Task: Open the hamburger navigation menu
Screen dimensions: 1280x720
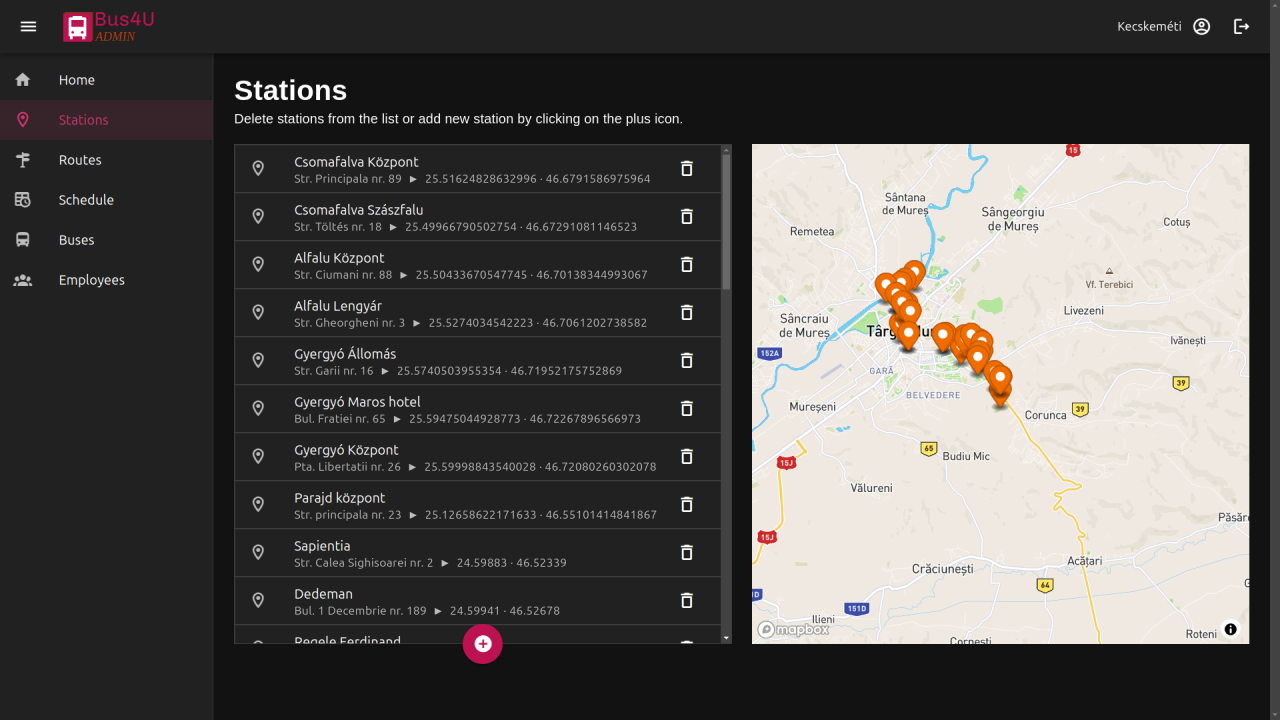Action: tap(28, 27)
